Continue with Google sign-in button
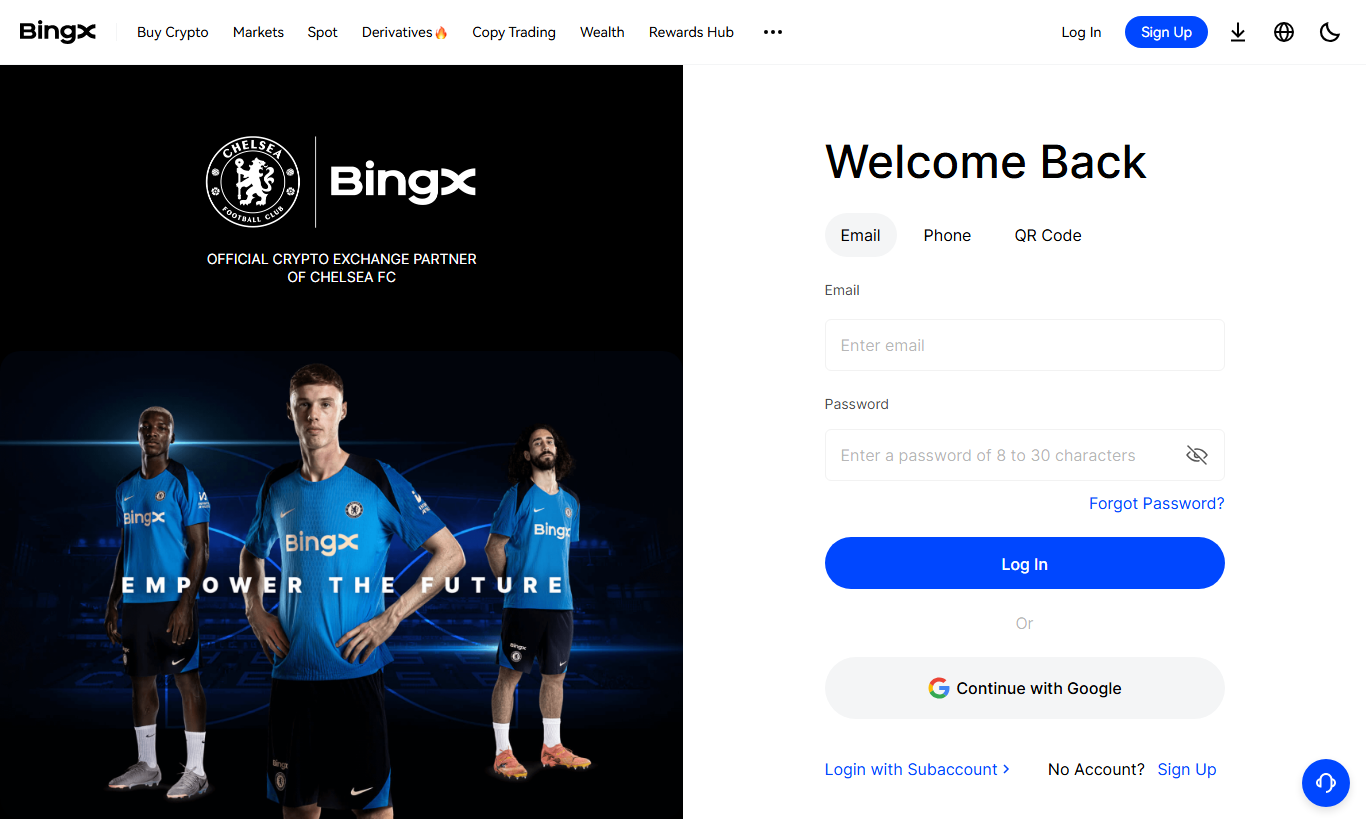Viewport: 1366px width, 819px height. pyautogui.click(x=1025, y=688)
